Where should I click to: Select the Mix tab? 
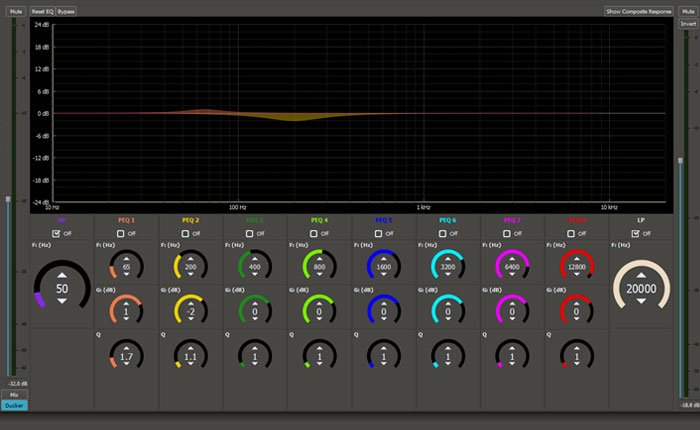[x=14, y=395]
